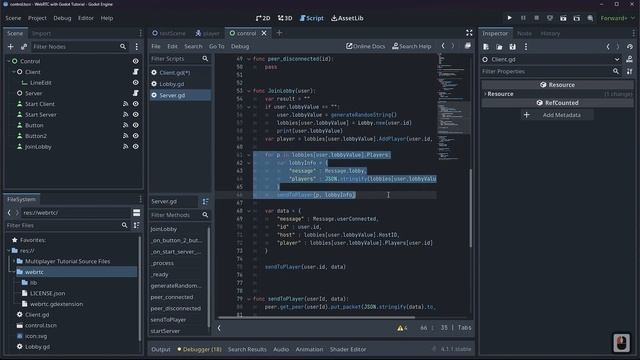
Task: Toggle visibility of Button2 node
Action: tap(136, 136)
